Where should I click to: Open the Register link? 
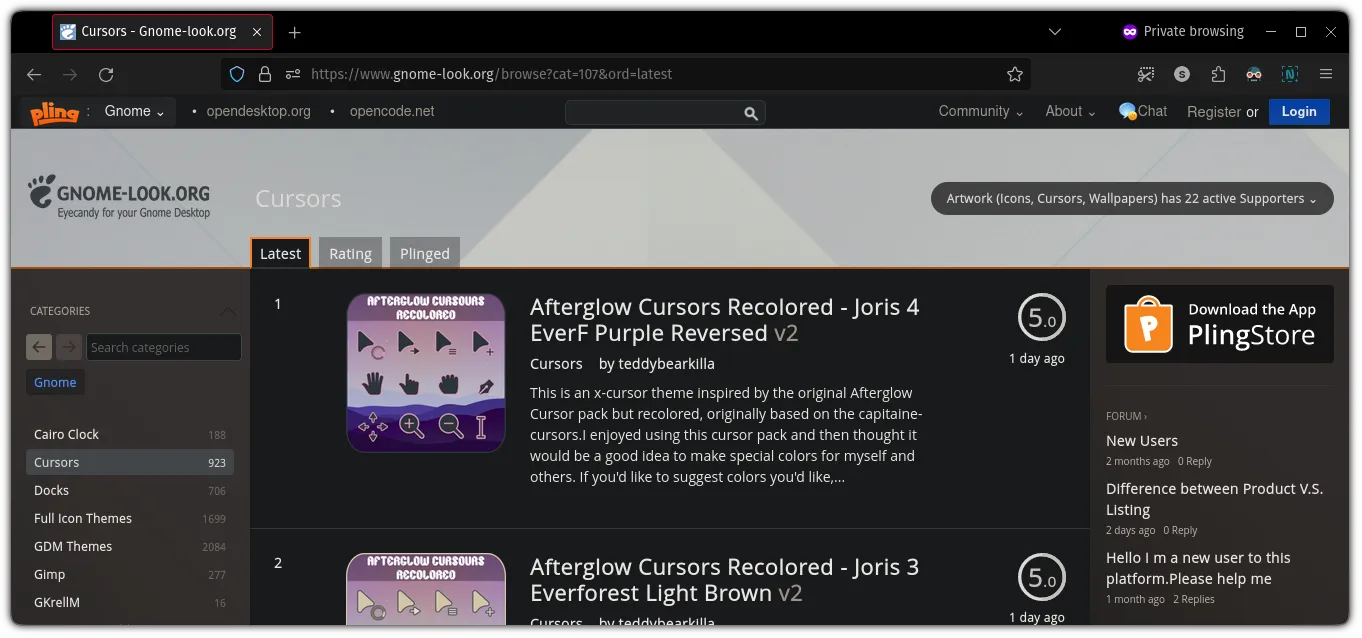(x=1213, y=112)
